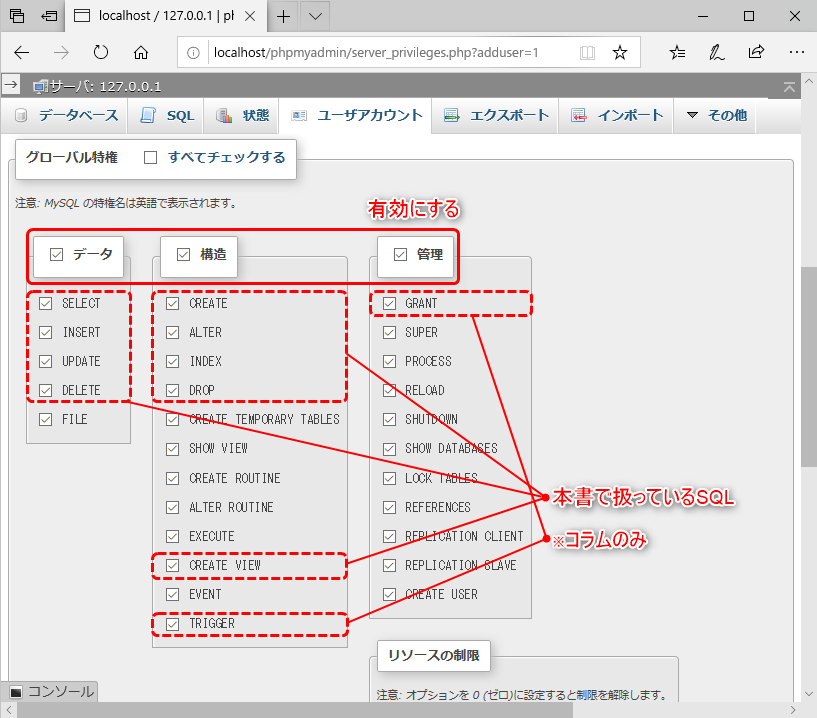Viewport: 817px width, 718px height.
Task: Open favorites hub icon
Action: point(677,52)
